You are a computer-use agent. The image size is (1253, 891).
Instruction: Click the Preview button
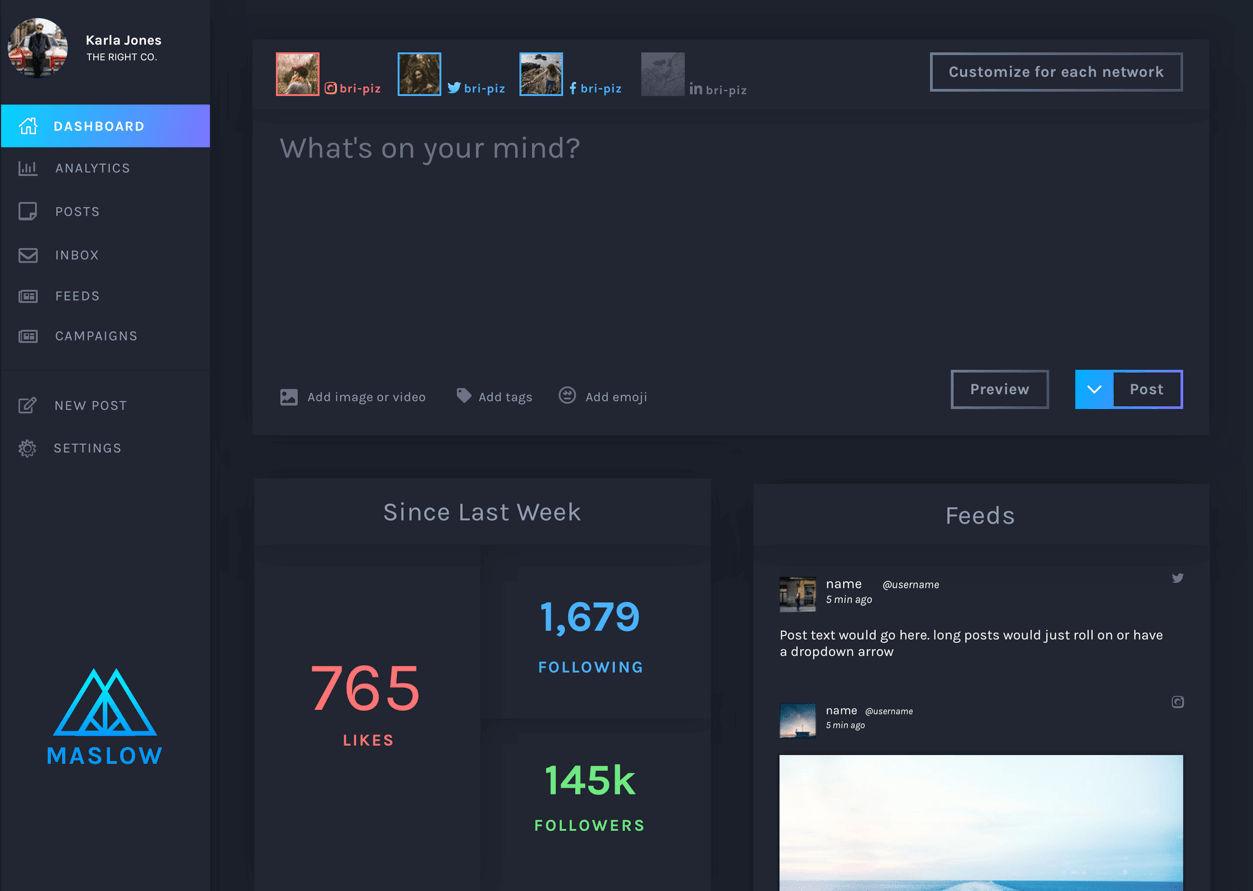coord(999,389)
